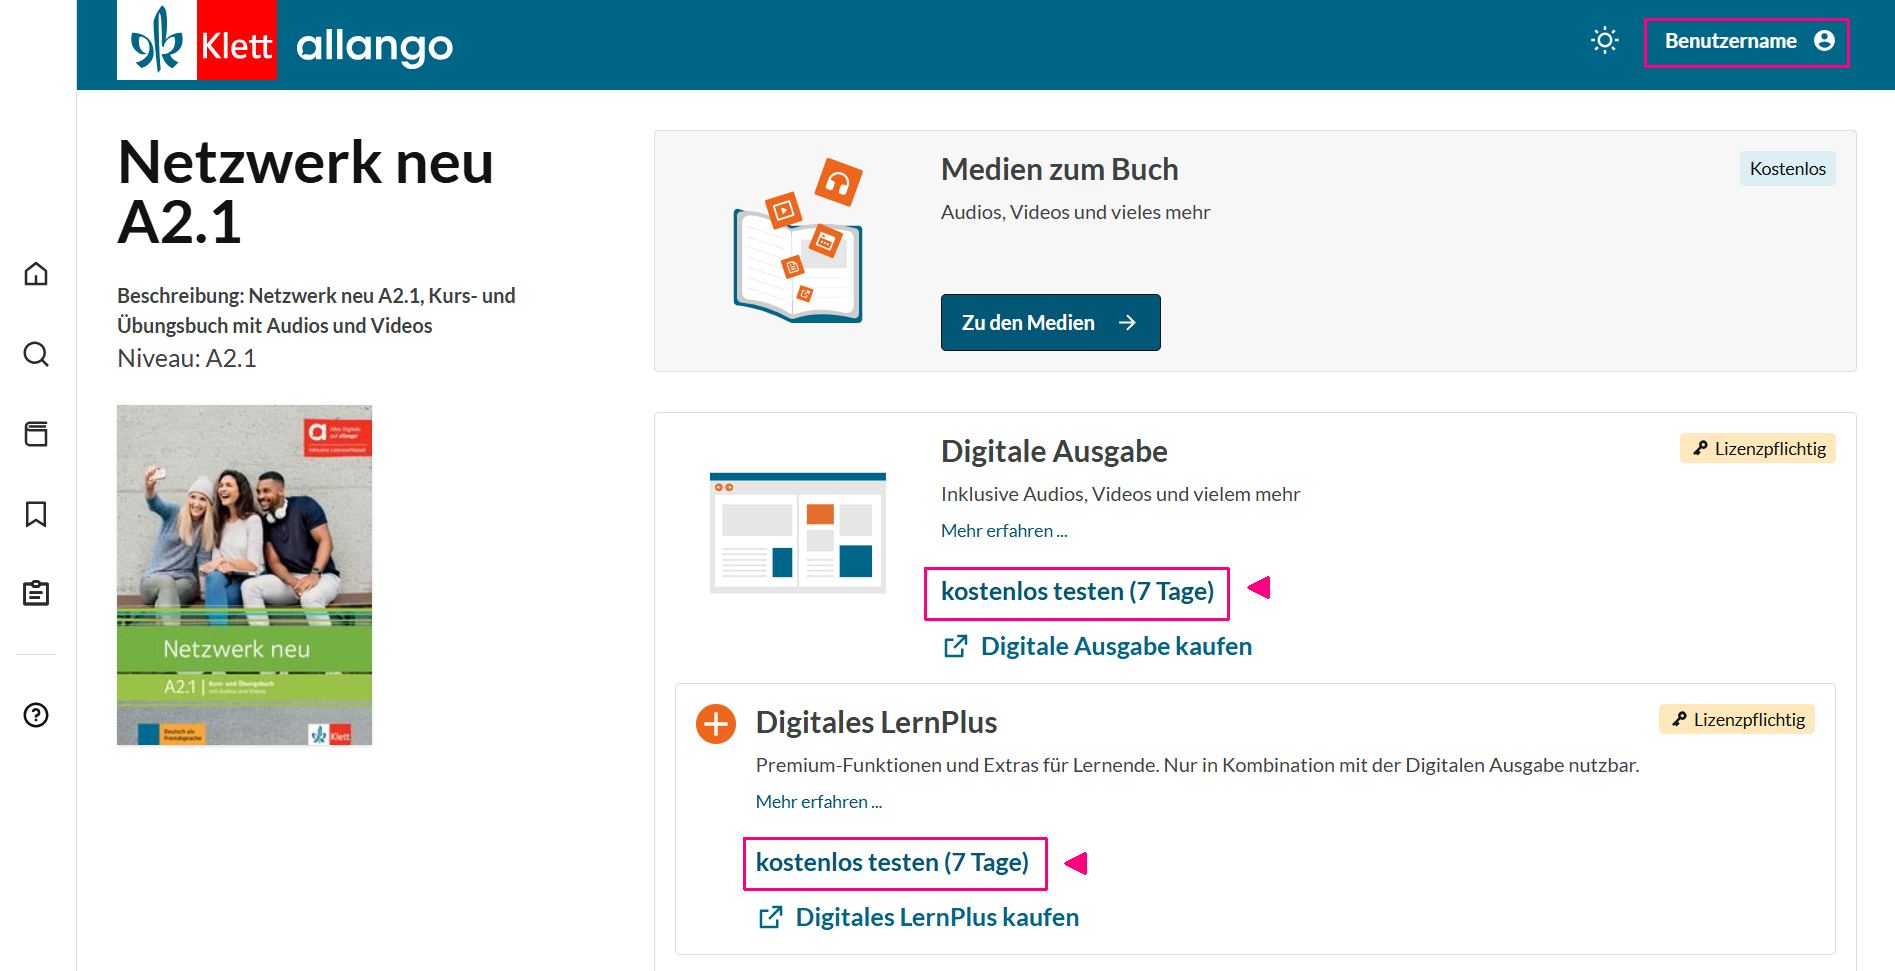Toggle light/dark mode with sun icon

coord(1605,41)
